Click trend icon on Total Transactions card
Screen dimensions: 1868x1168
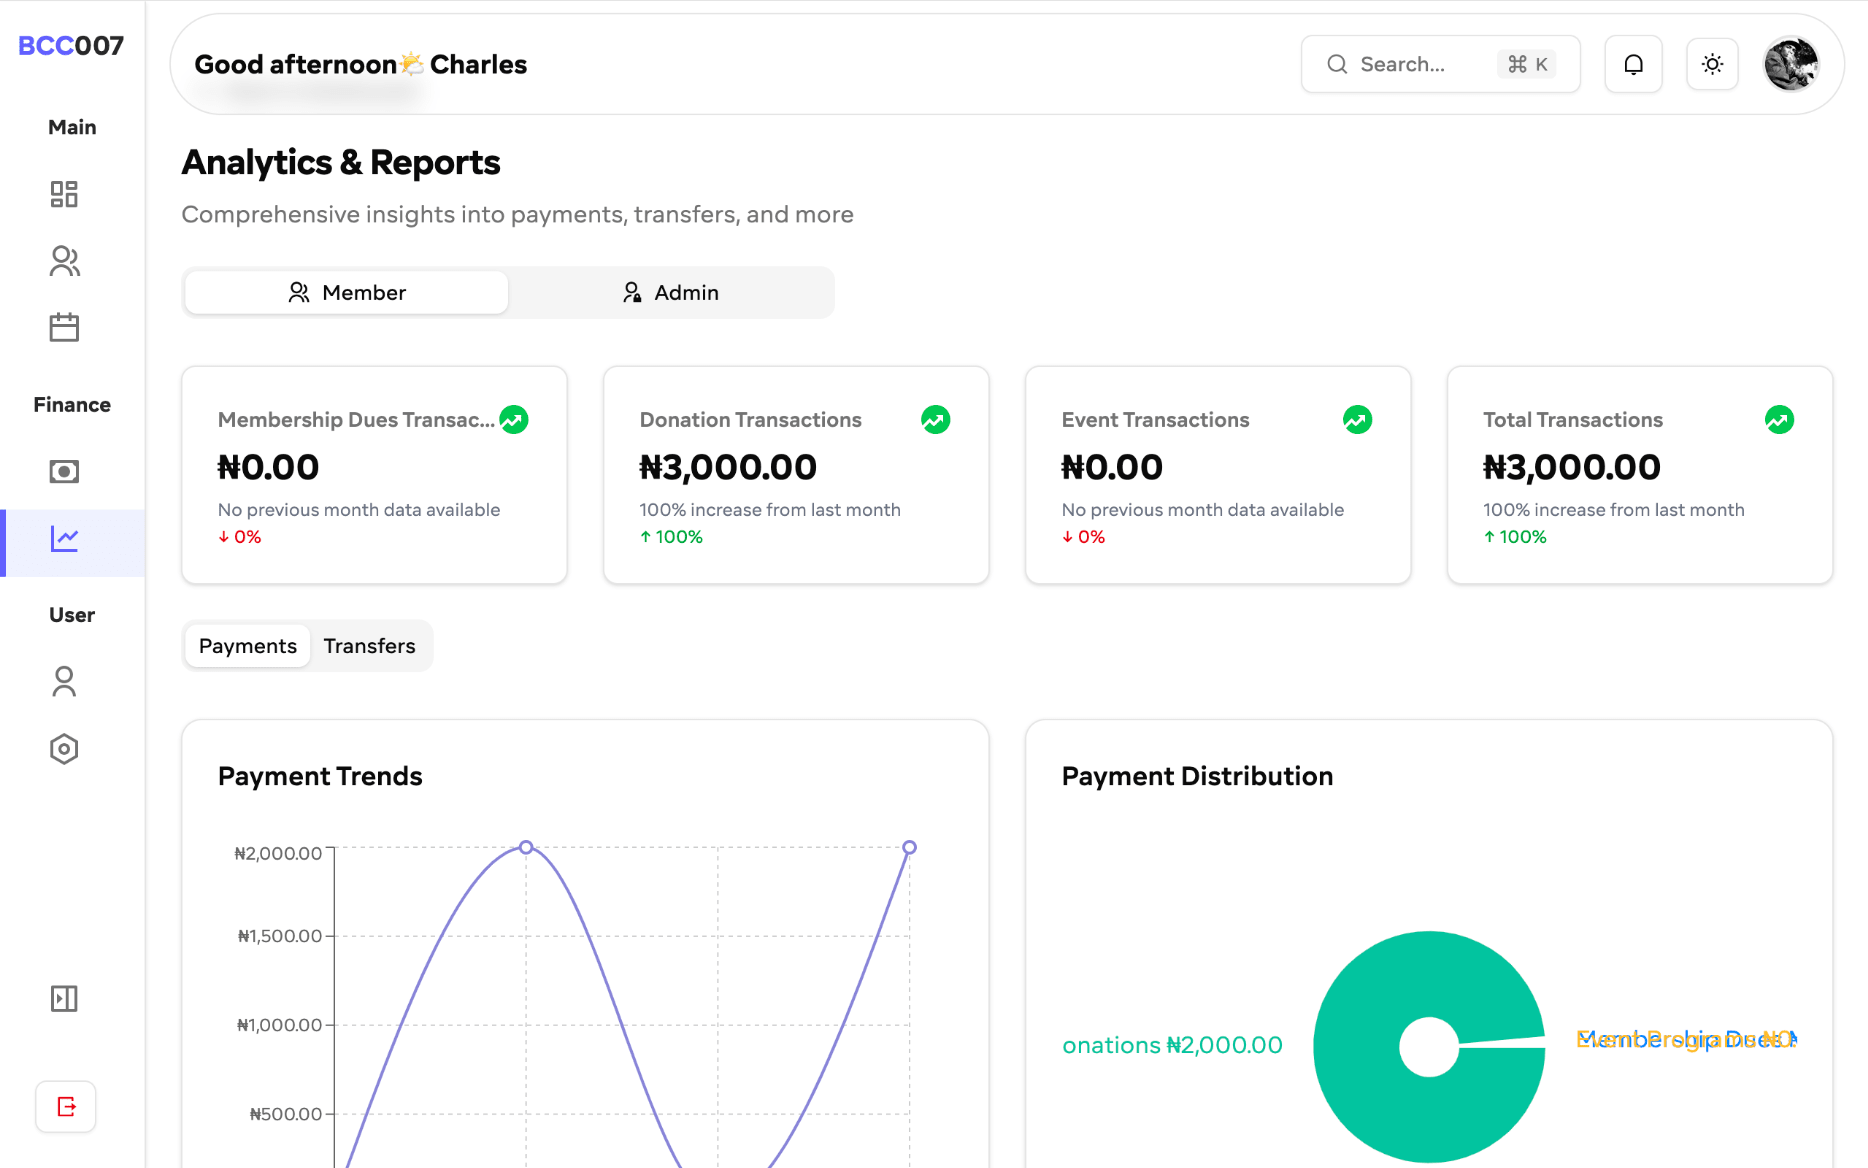[1780, 420]
